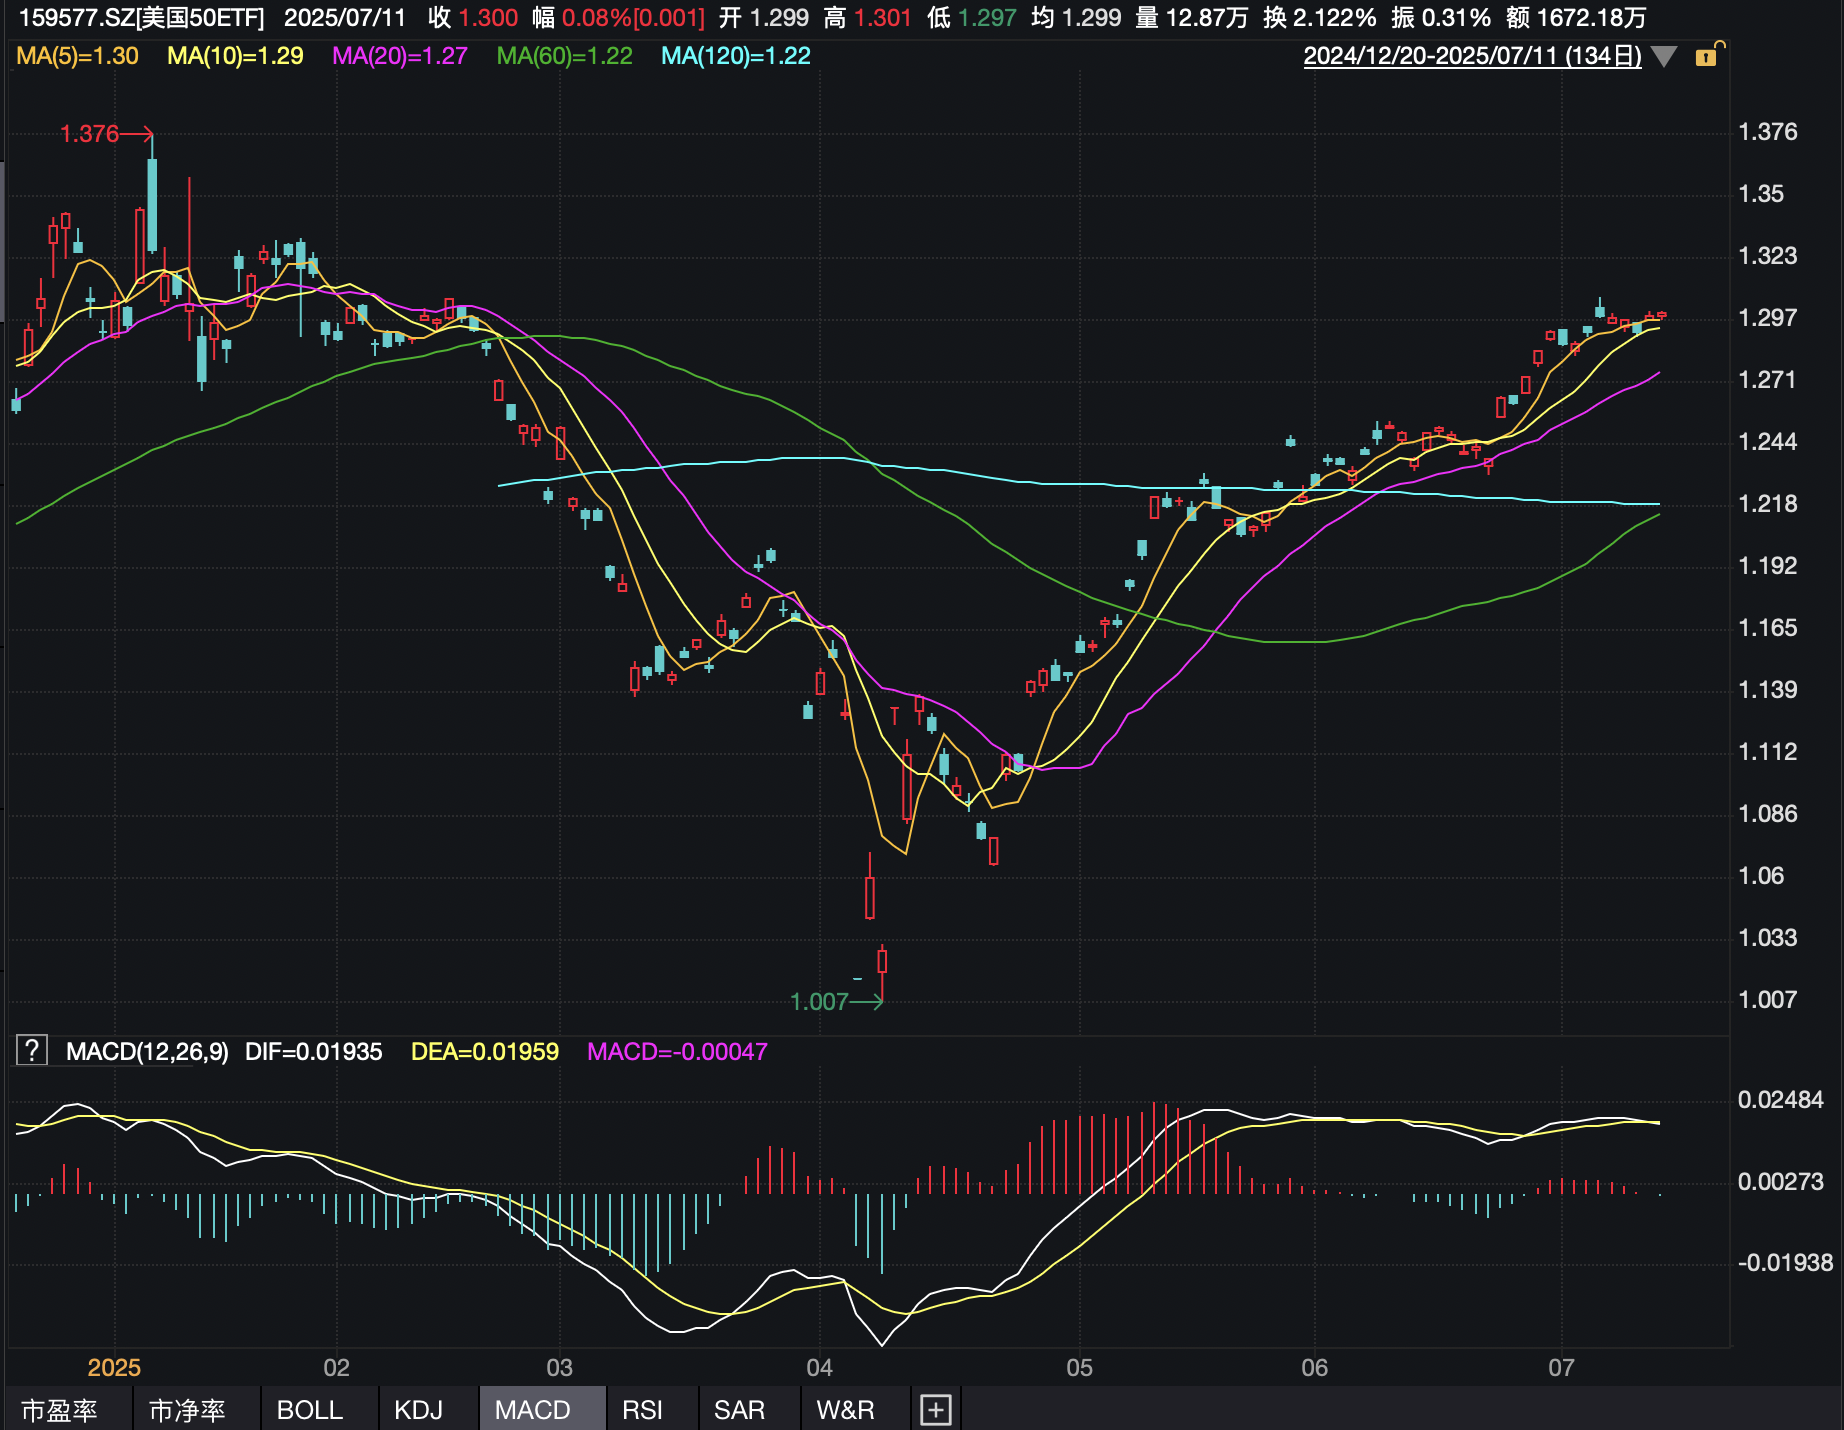
Task: Click the plus icon to add indicator
Action: (935, 1410)
